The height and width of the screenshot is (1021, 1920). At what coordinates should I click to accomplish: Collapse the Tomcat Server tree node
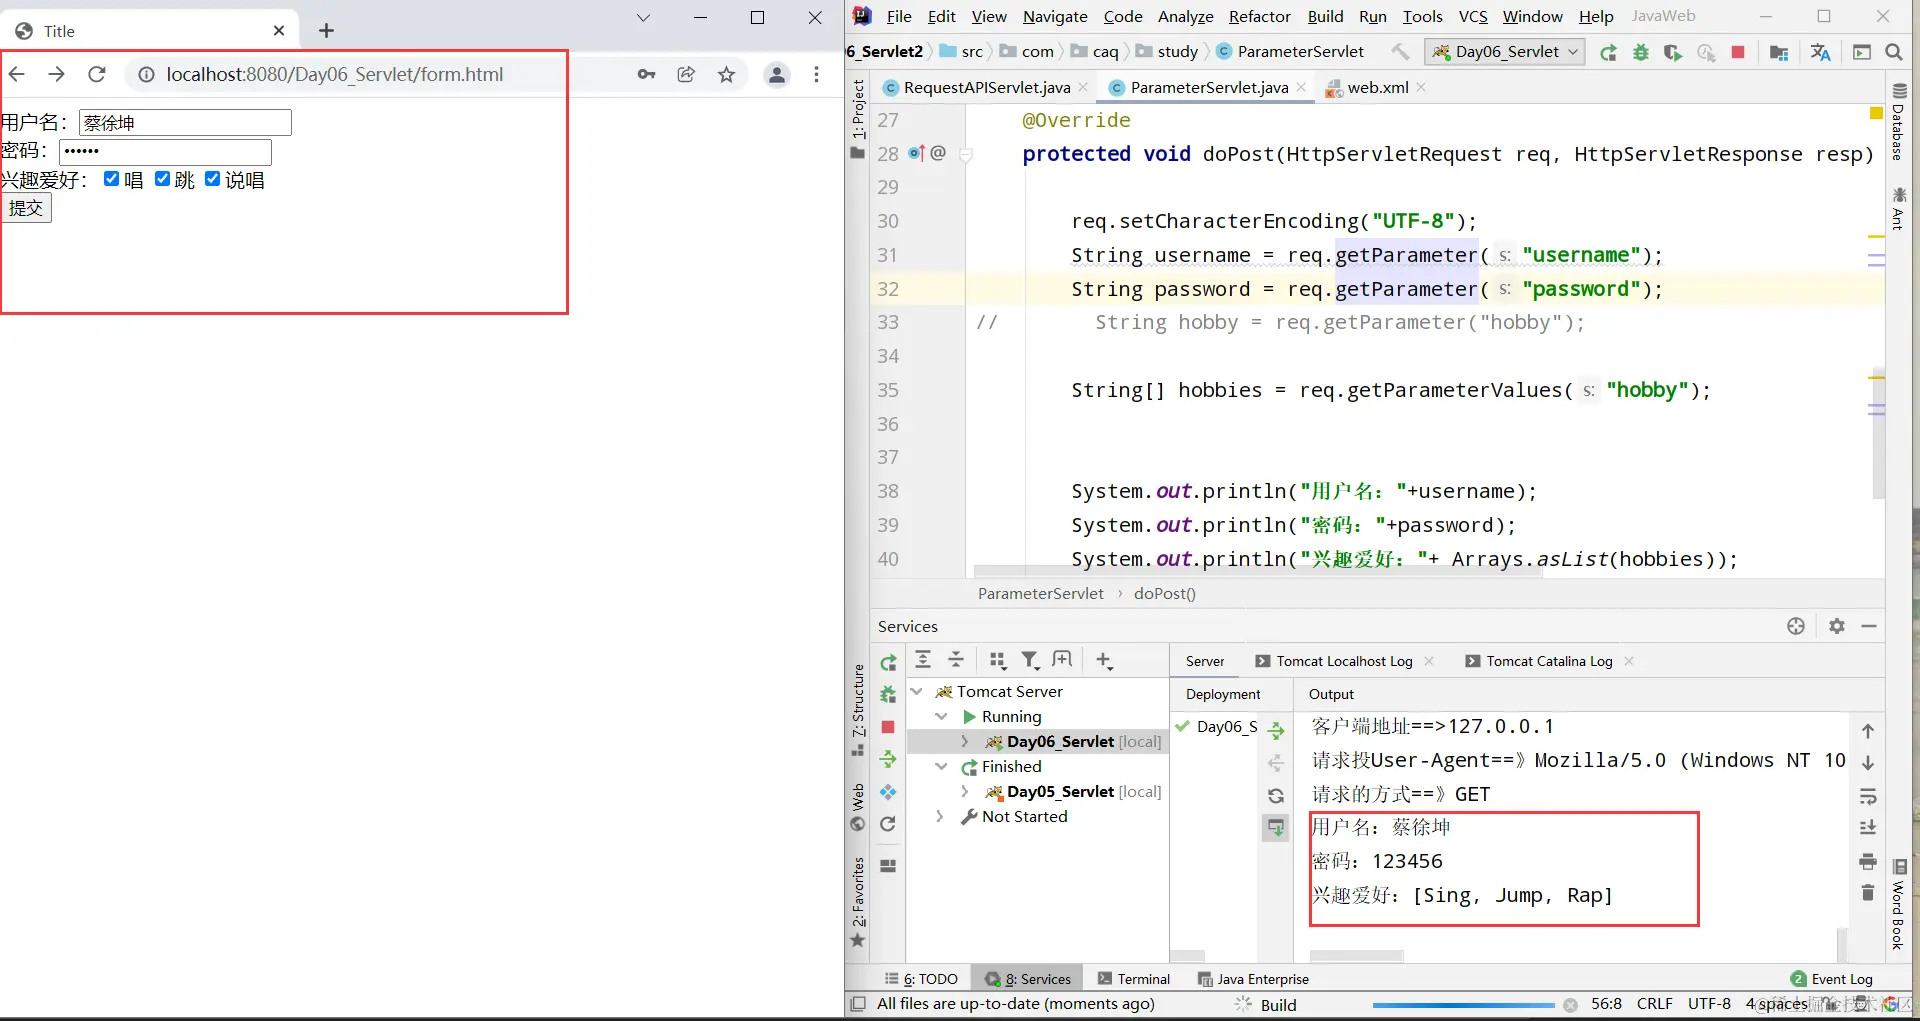(916, 691)
